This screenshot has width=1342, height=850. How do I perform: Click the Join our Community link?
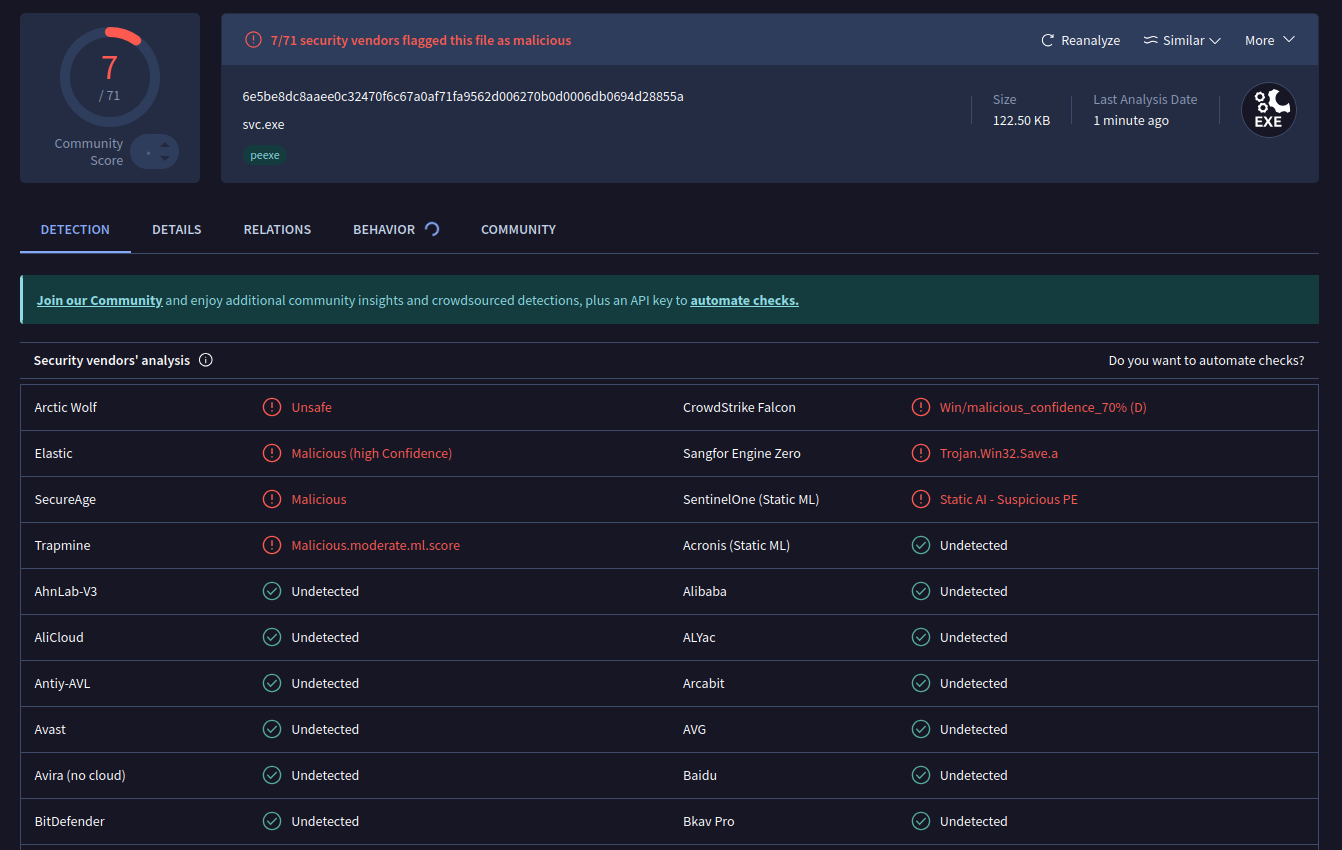(x=99, y=300)
